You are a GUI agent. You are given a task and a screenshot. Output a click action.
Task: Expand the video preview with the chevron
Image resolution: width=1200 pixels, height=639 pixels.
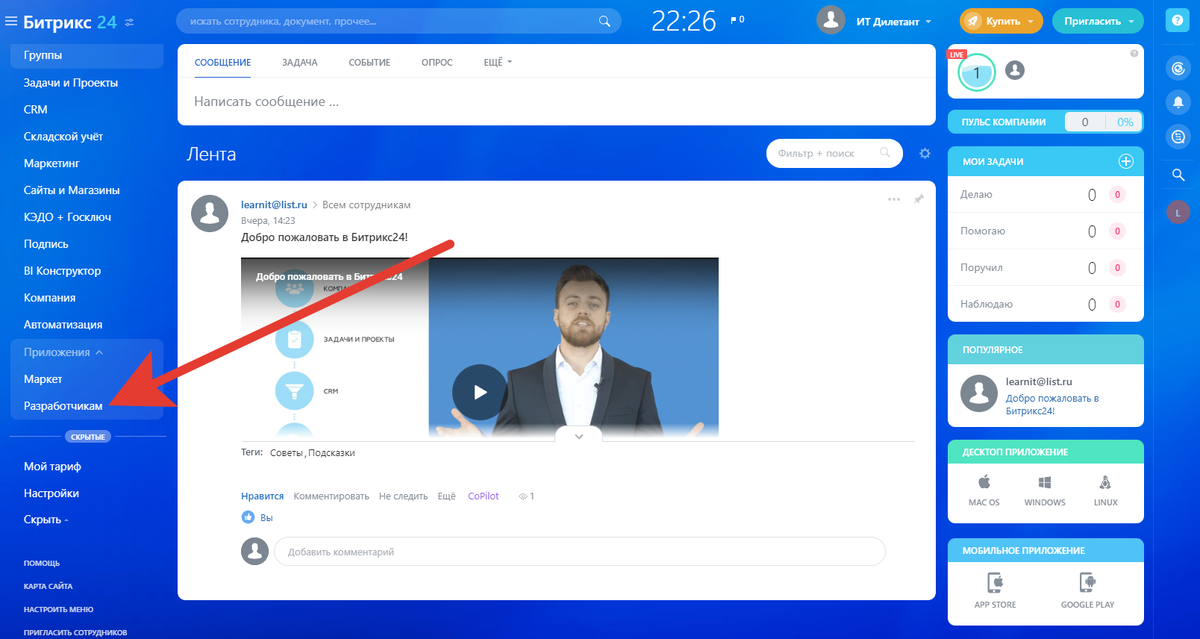578,435
